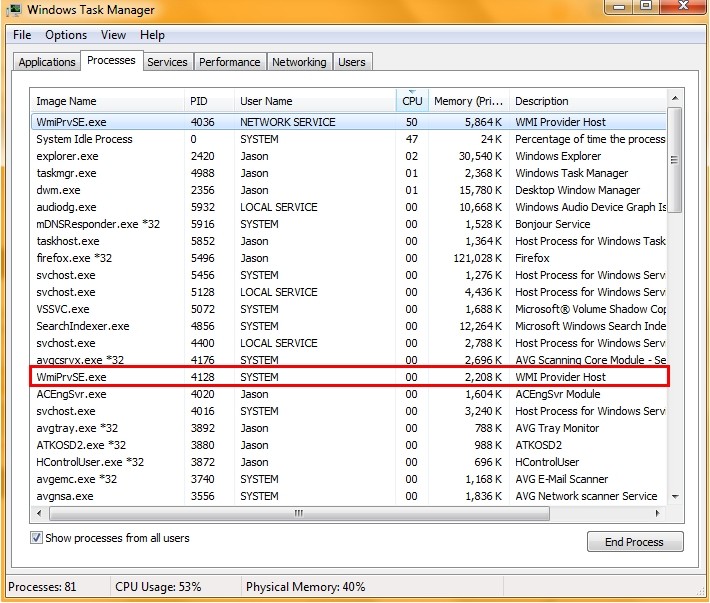The width and height of the screenshot is (710, 603).
Task: Click the Processes: 81 status
Action: (x=42, y=587)
